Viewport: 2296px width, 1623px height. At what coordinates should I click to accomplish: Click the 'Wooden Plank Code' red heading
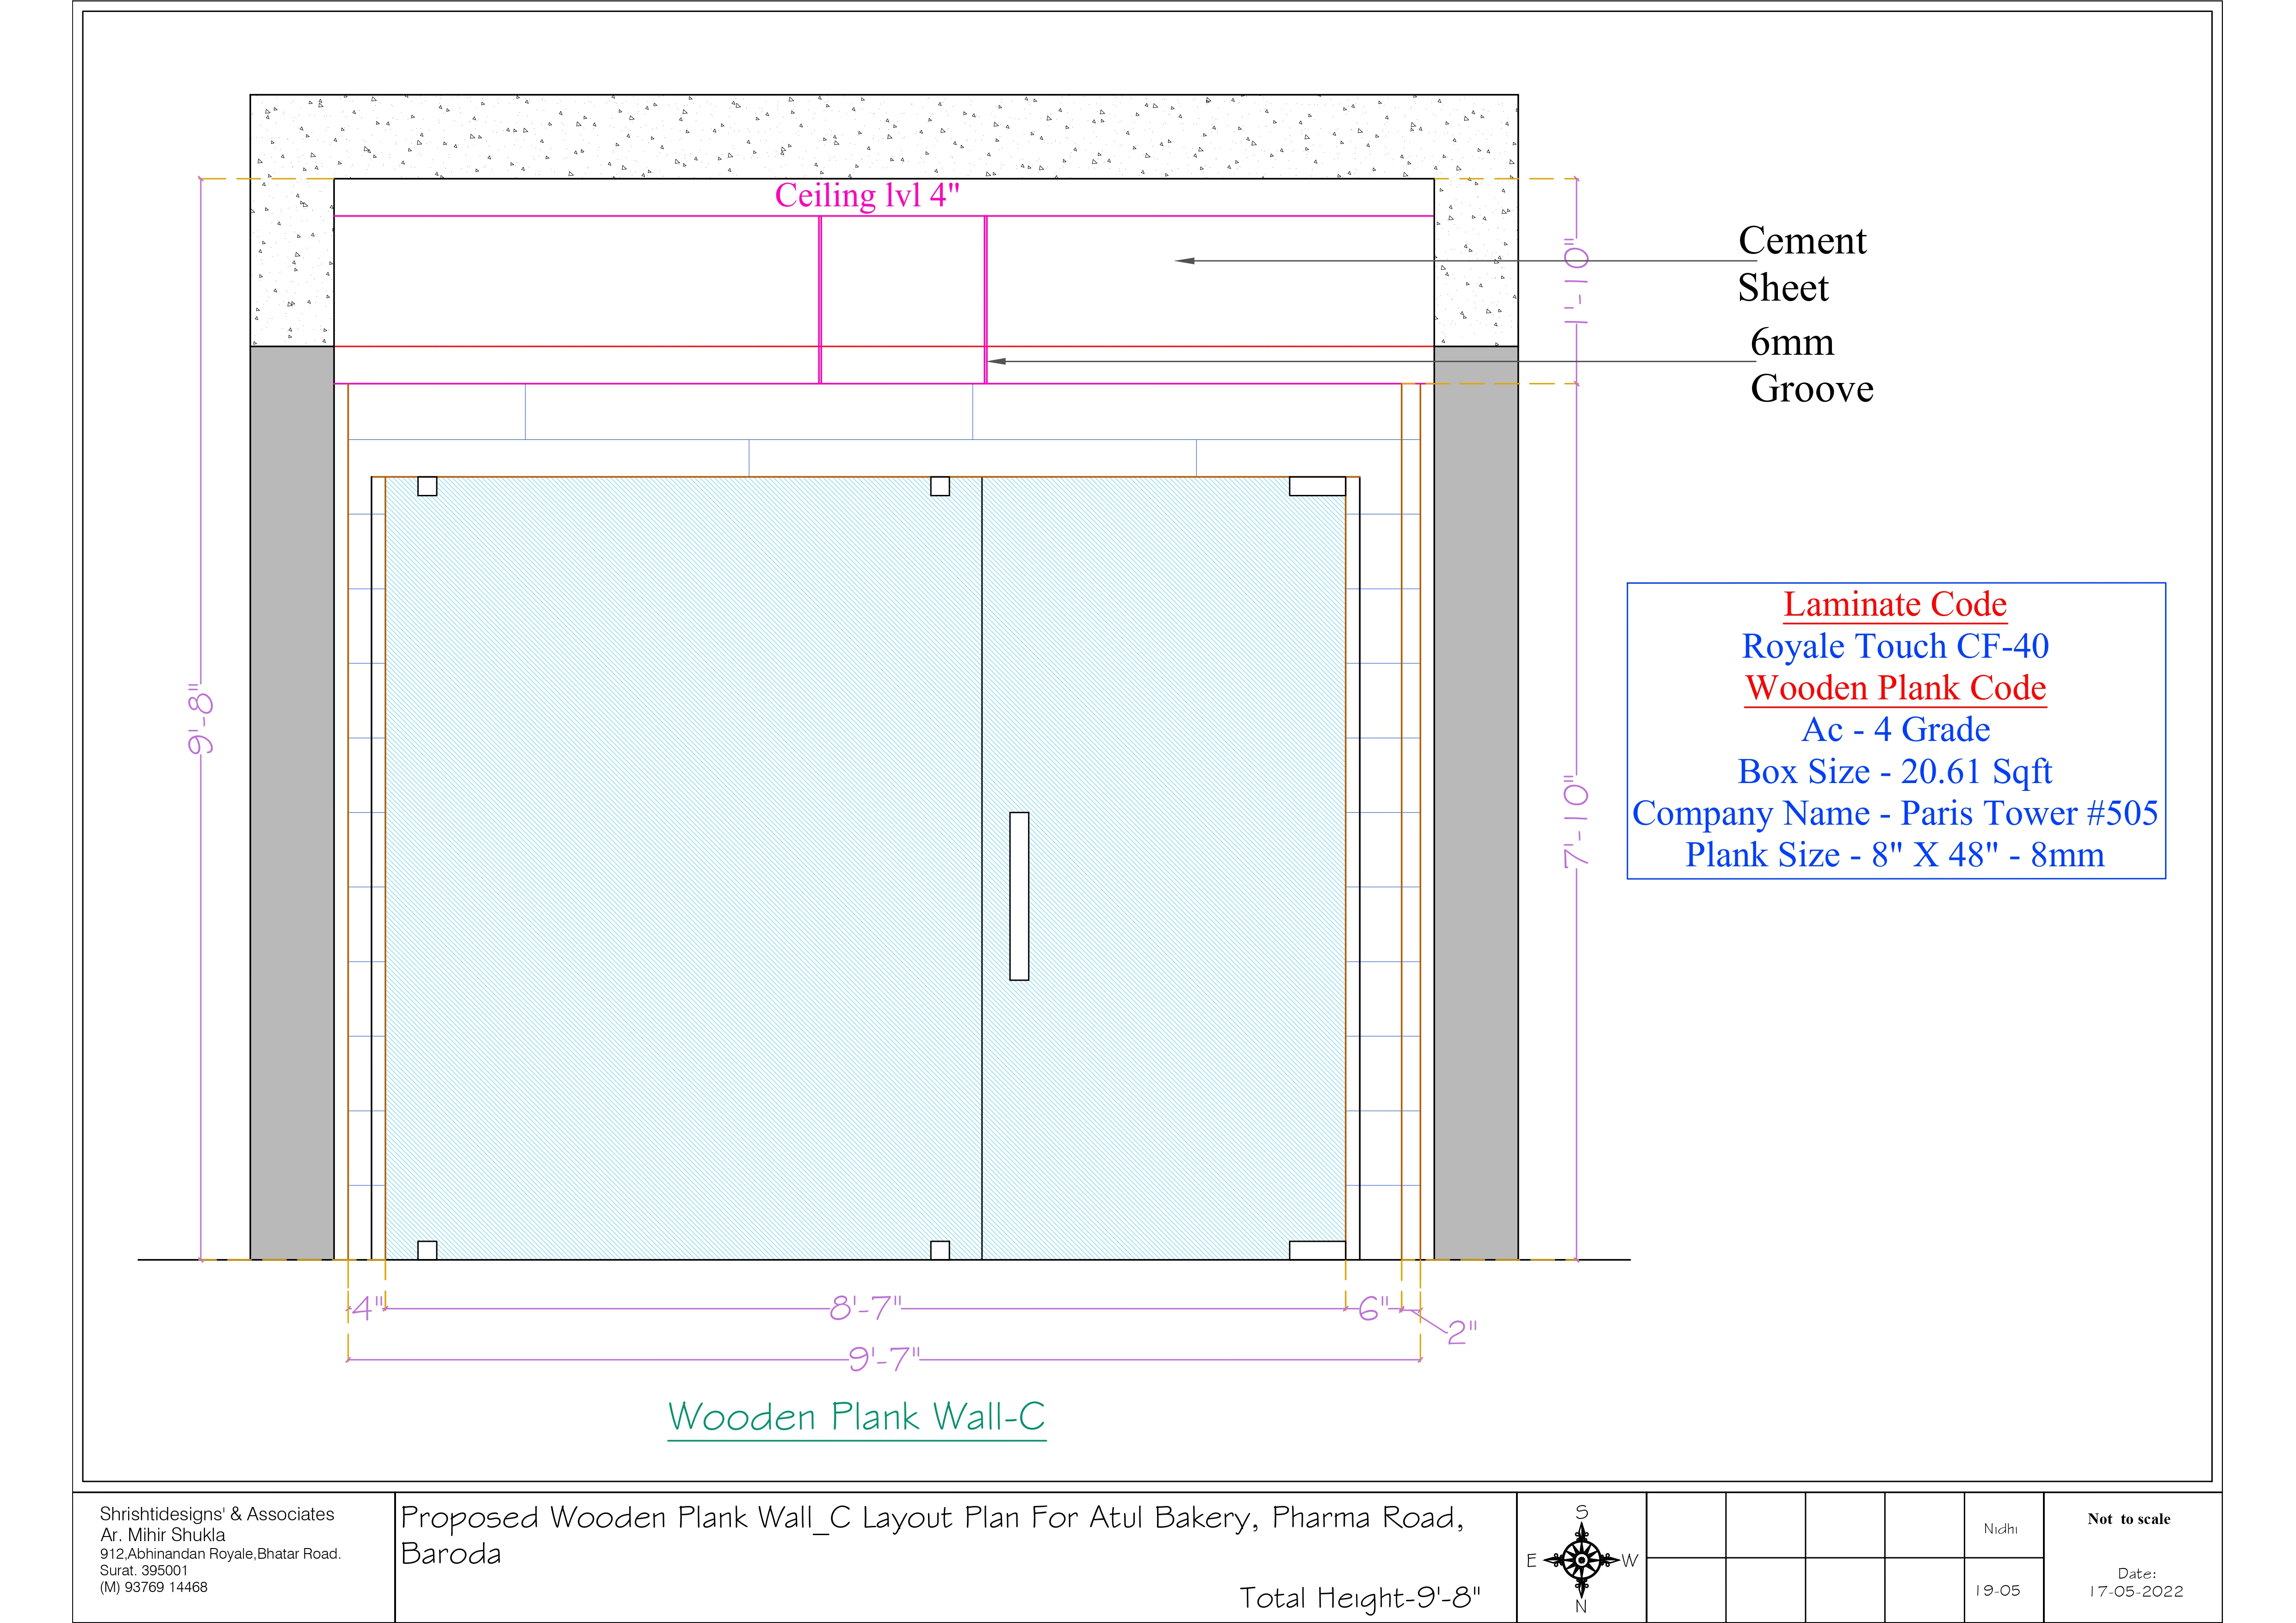click(x=1895, y=688)
